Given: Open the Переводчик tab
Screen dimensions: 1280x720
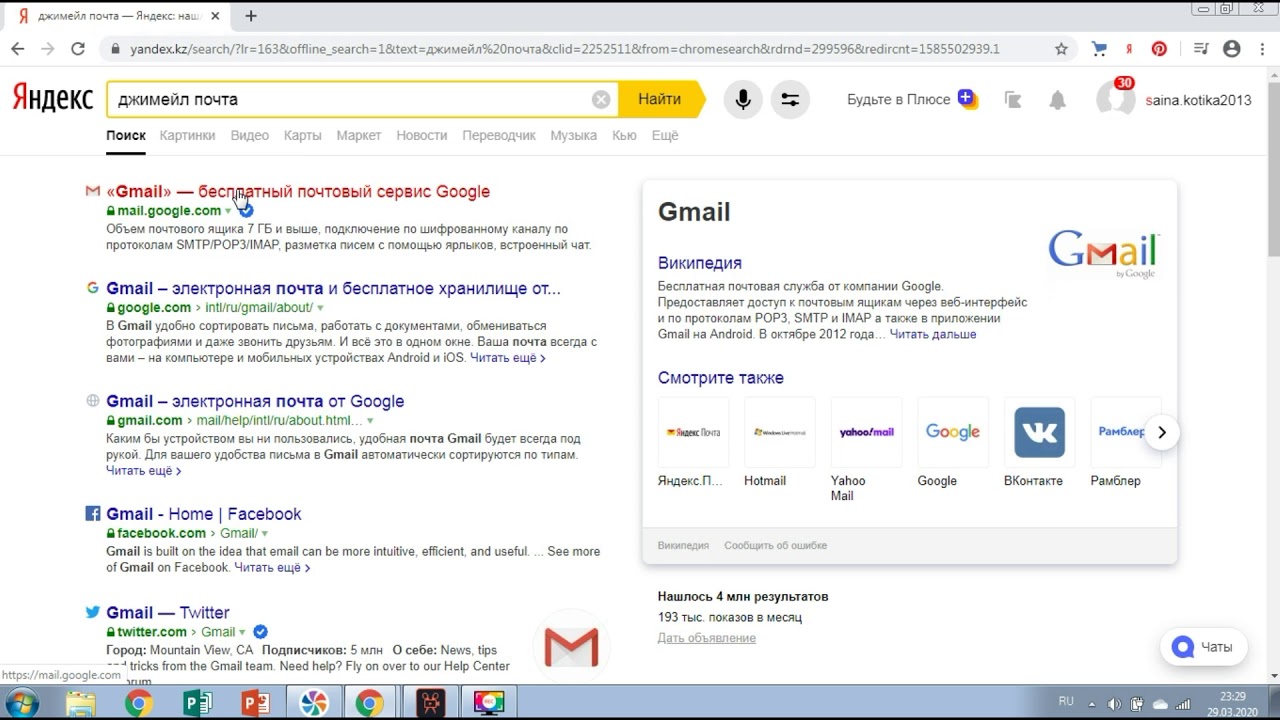Looking at the screenshot, I should [499, 135].
